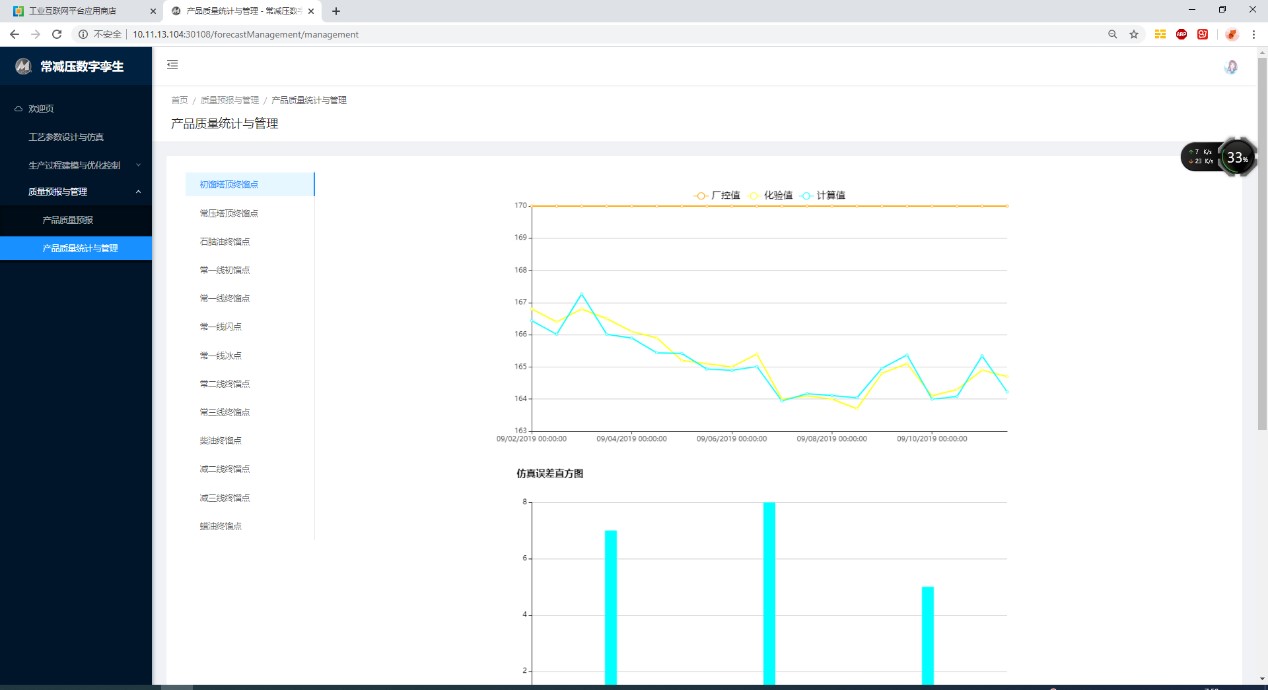Screen dimensions: 1268x690
Task: Toggle the 厂控值 series in the legend
Action: tap(717, 195)
